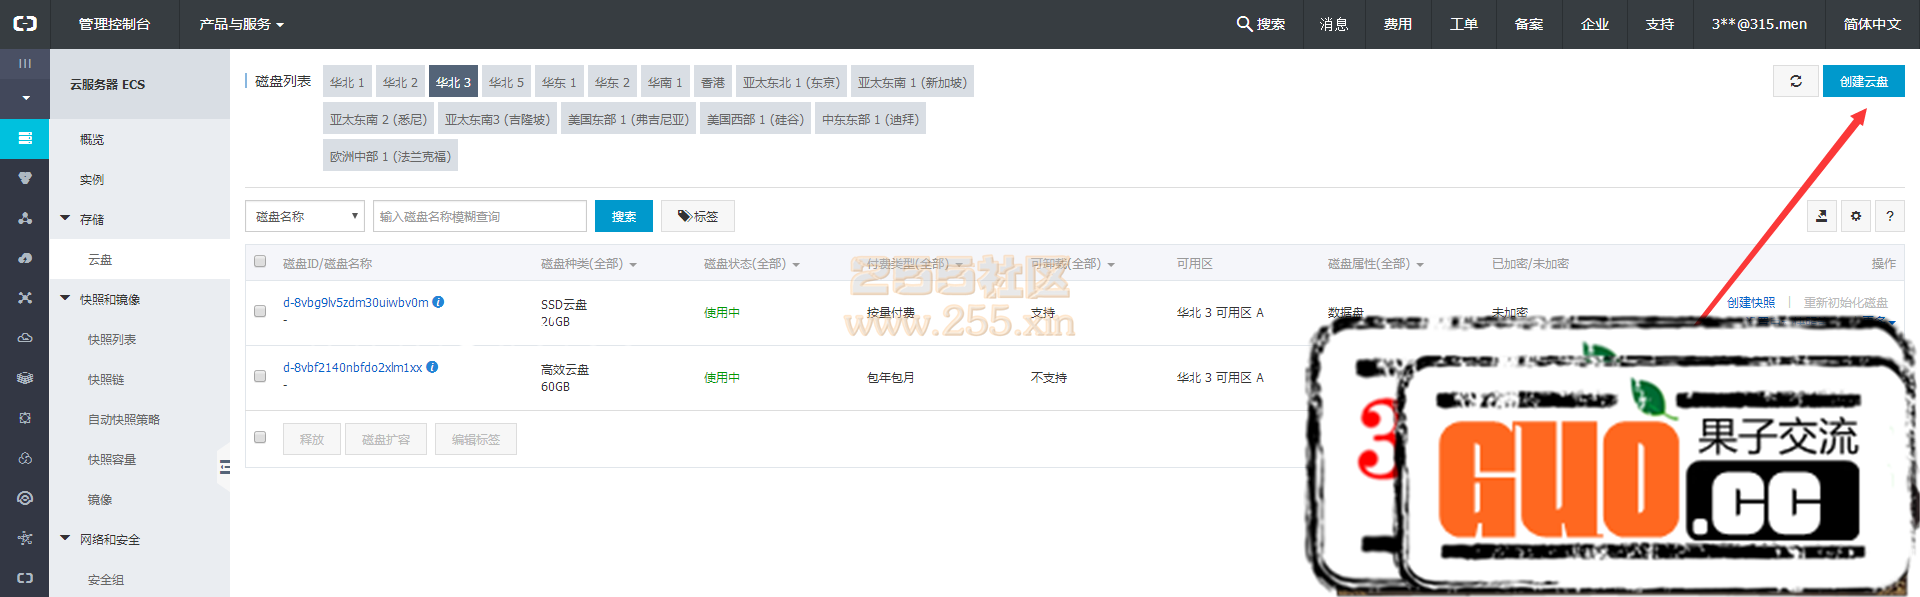Check the box for 高效云盘 disk row
This screenshot has width=1920, height=597.
click(x=260, y=377)
